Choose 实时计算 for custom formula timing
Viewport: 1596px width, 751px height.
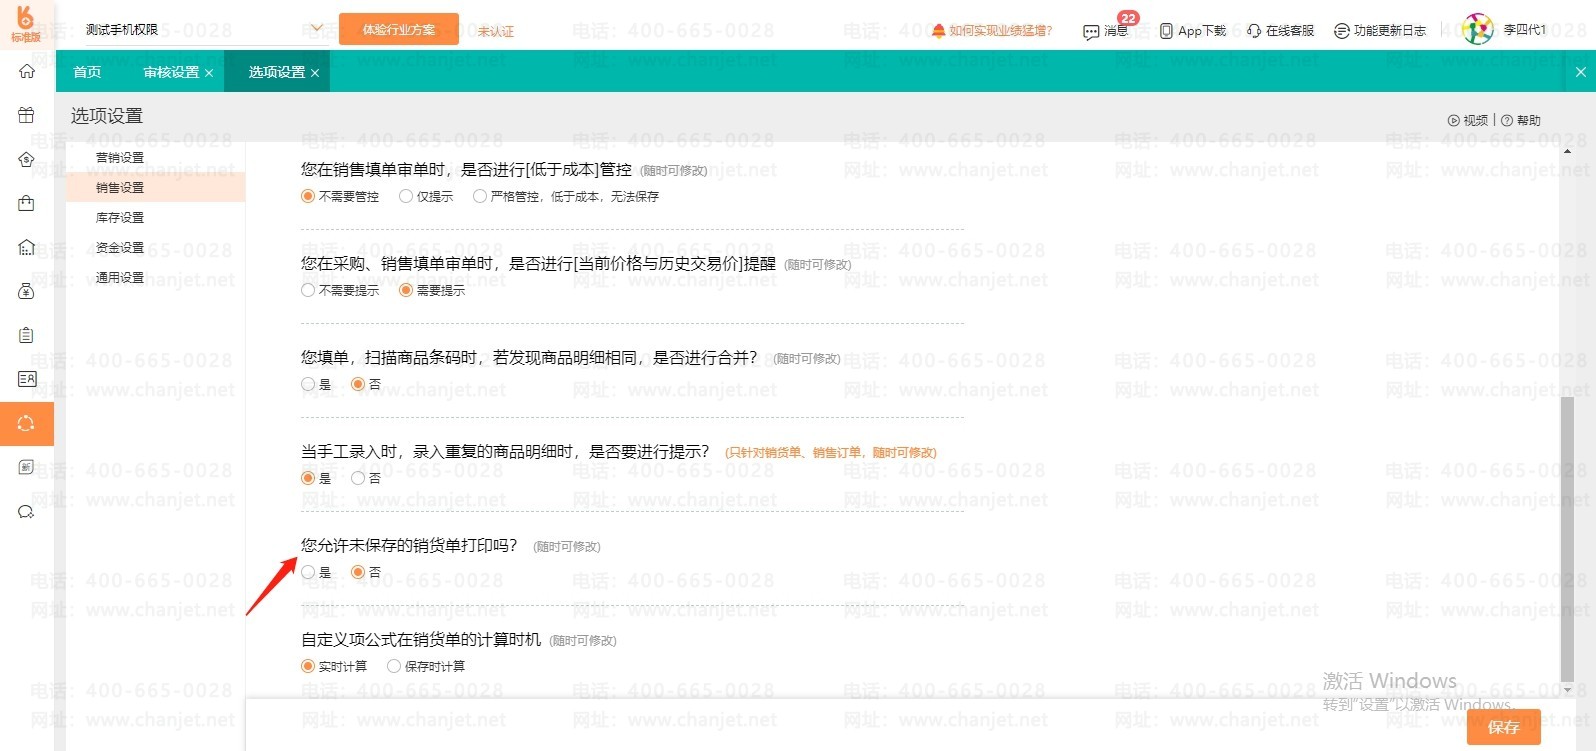point(308,666)
